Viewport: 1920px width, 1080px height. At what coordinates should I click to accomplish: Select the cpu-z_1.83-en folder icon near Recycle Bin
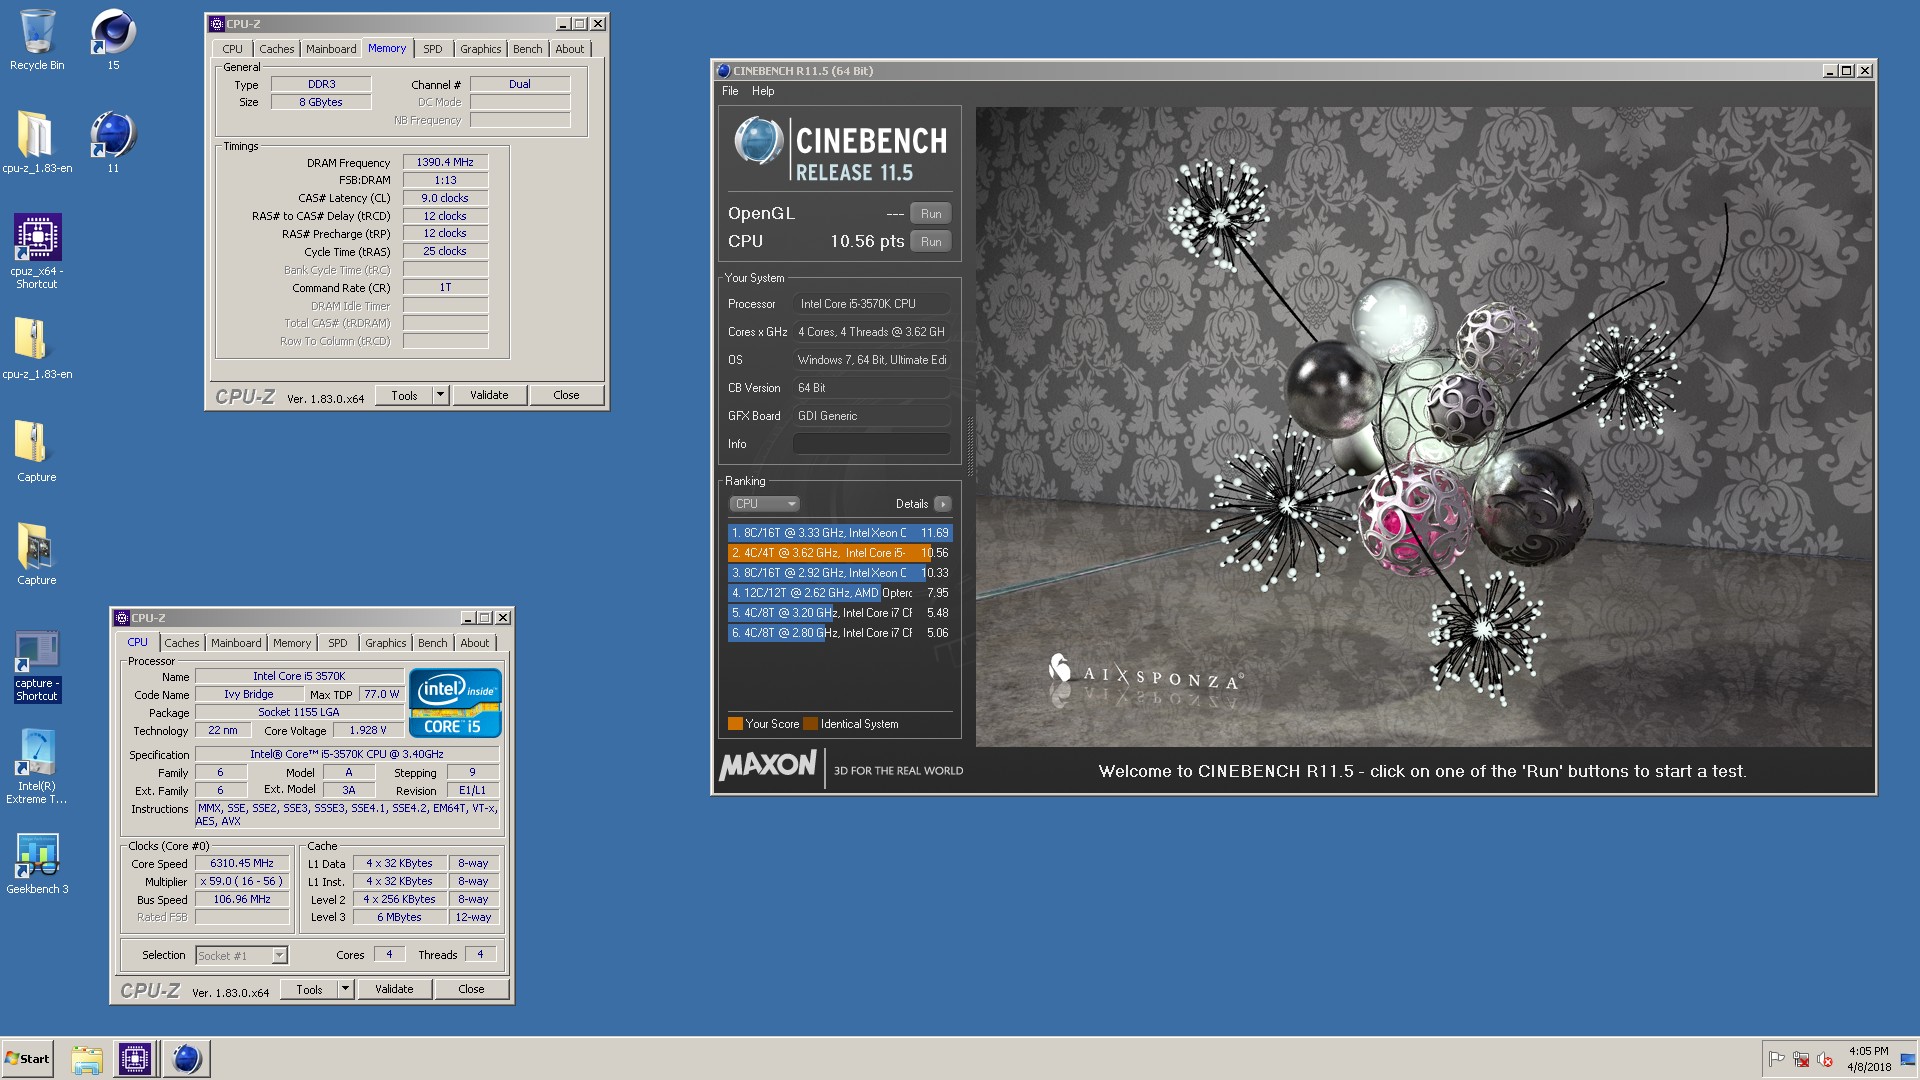pyautogui.click(x=37, y=143)
